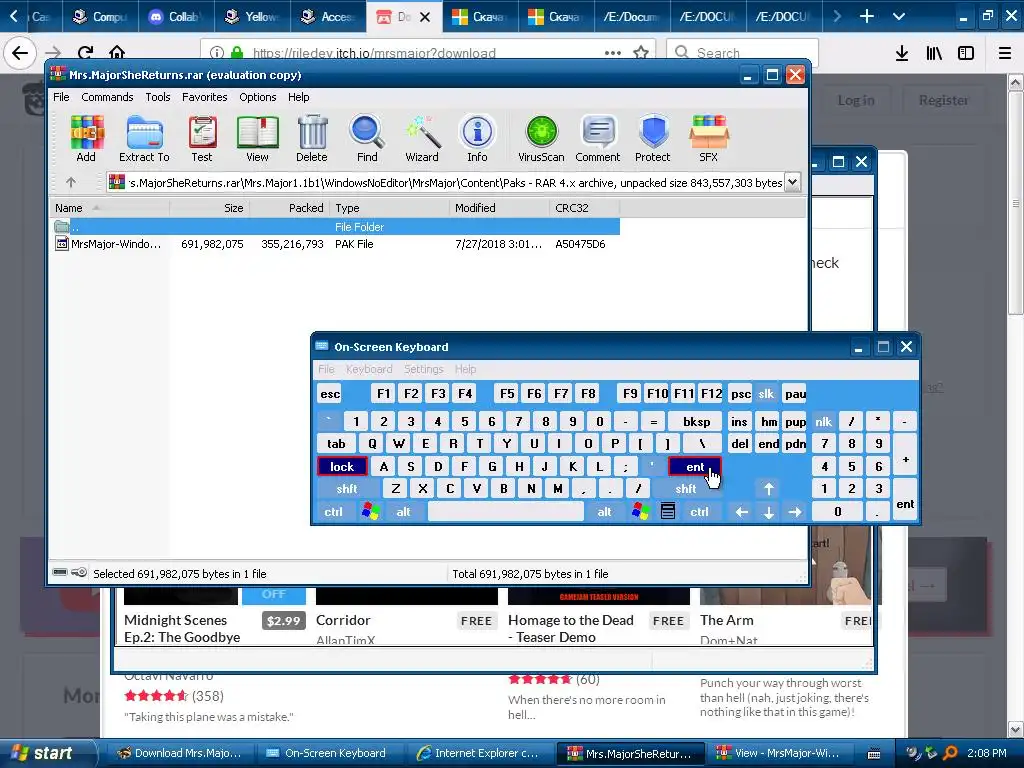Viewport: 1024px width, 768px height.
Task: Open the Favorites menu
Action: (x=204, y=97)
